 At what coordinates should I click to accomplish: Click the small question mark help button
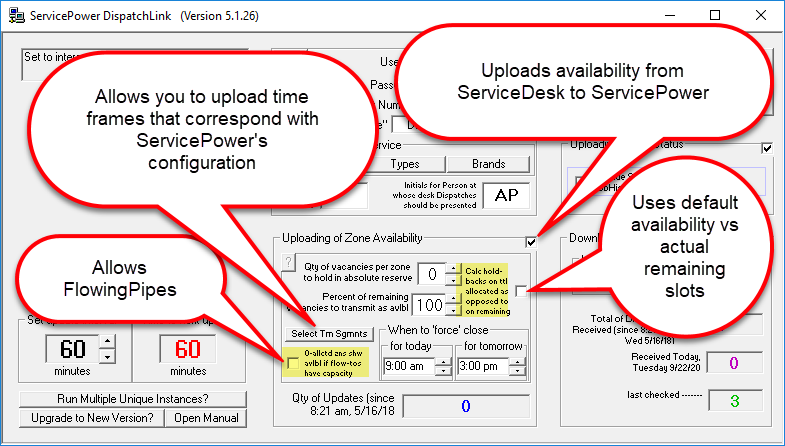click(288, 261)
